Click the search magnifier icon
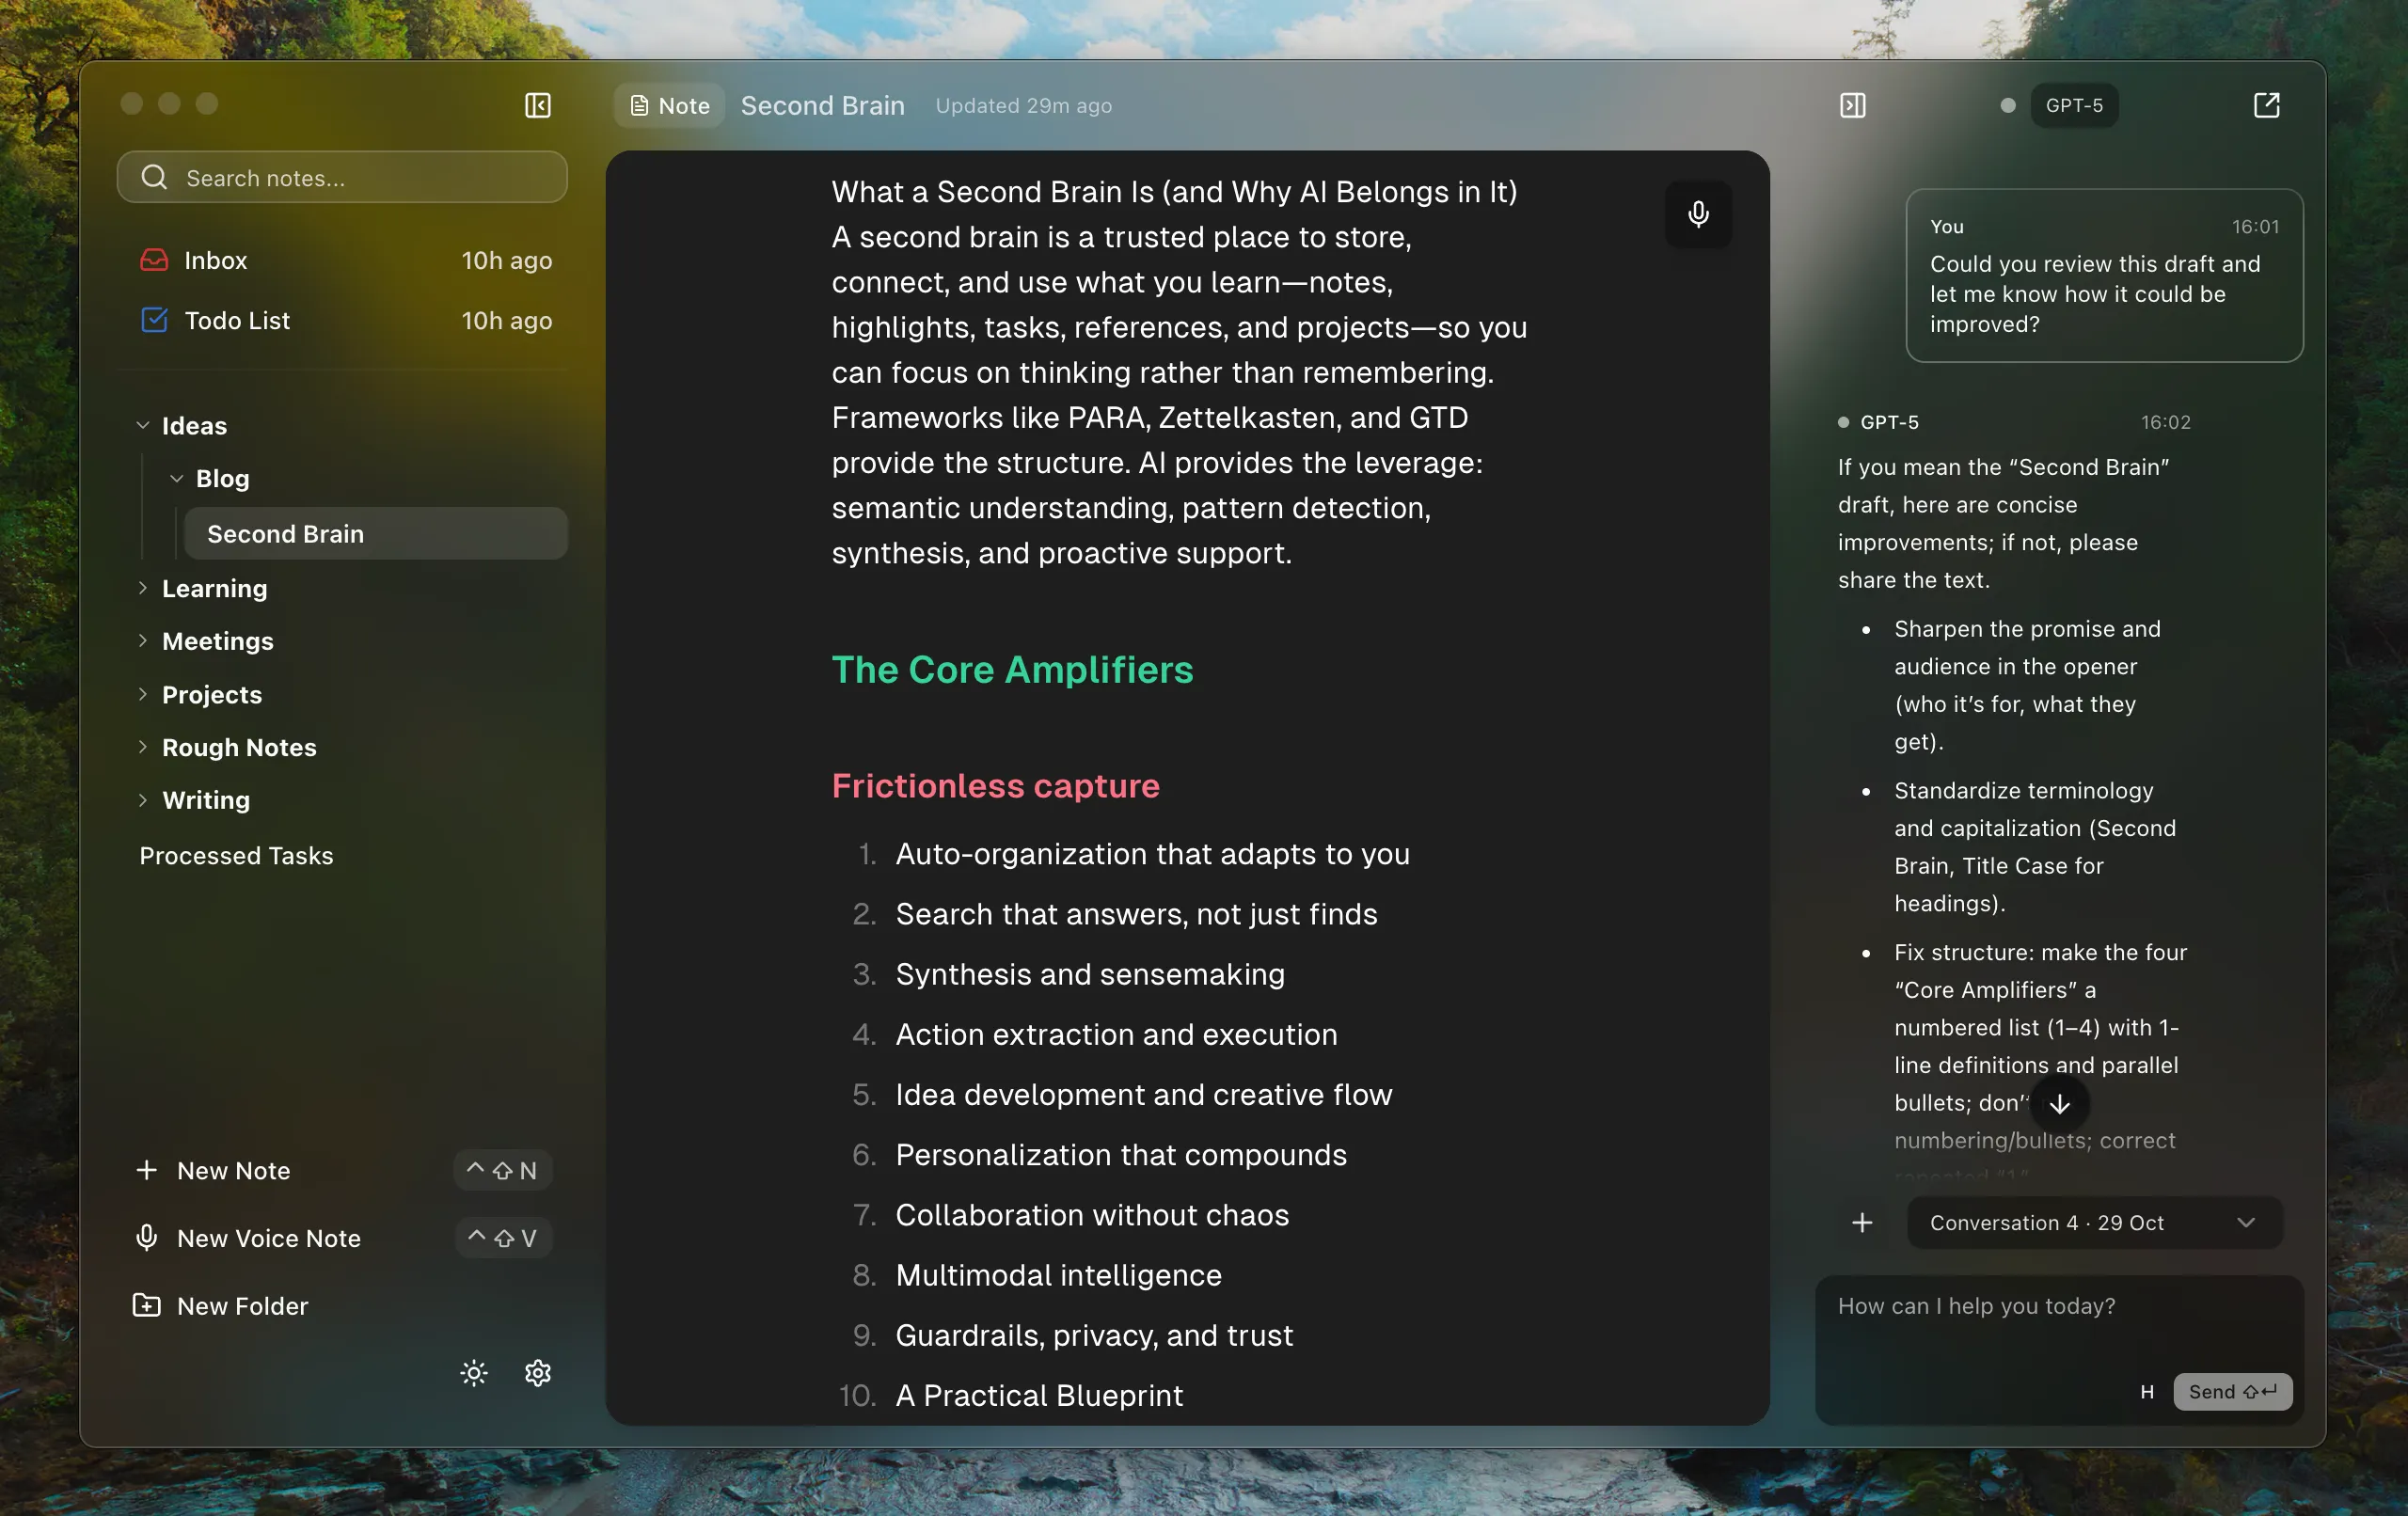The image size is (2408, 1516). coord(153,177)
